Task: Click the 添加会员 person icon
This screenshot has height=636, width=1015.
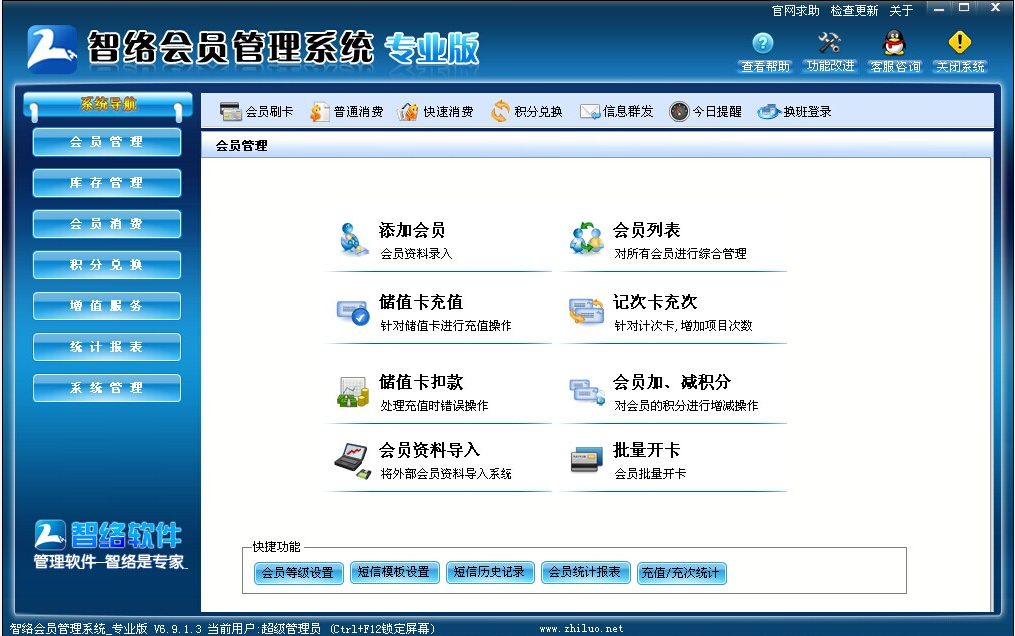Action: coord(353,239)
